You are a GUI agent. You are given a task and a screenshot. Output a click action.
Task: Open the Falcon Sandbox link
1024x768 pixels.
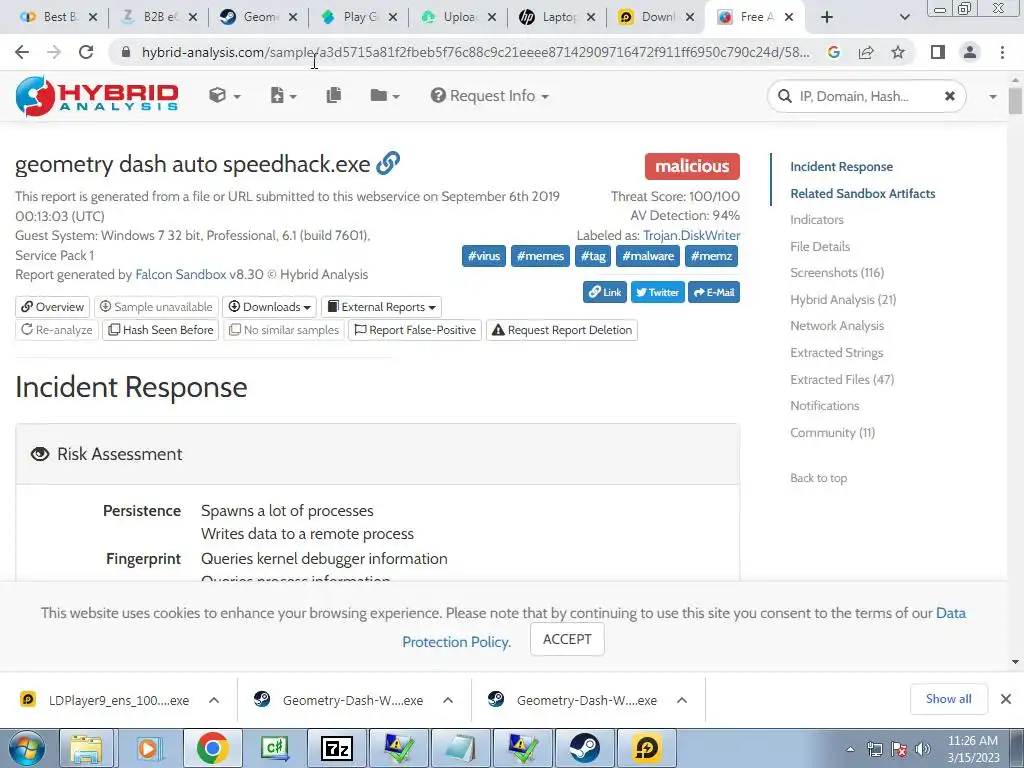[180, 275]
